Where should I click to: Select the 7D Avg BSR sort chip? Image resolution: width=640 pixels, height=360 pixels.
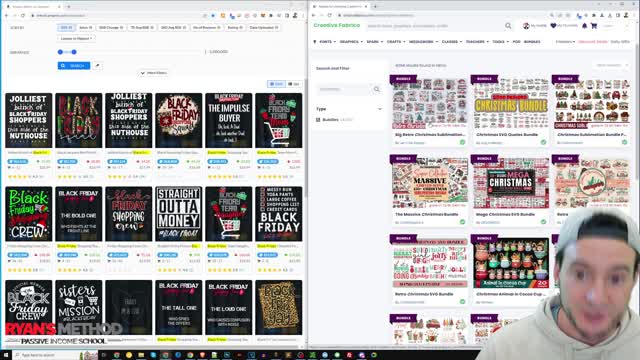click(142, 28)
